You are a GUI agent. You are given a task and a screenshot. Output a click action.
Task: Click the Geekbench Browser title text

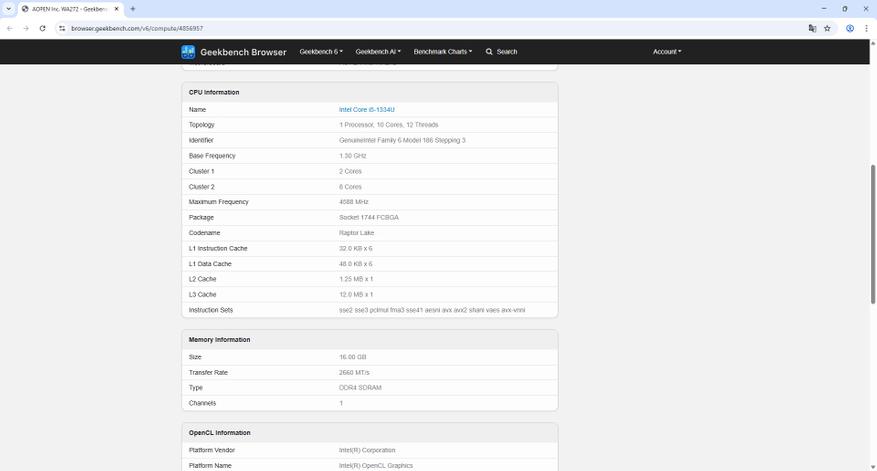tap(243, 52)
